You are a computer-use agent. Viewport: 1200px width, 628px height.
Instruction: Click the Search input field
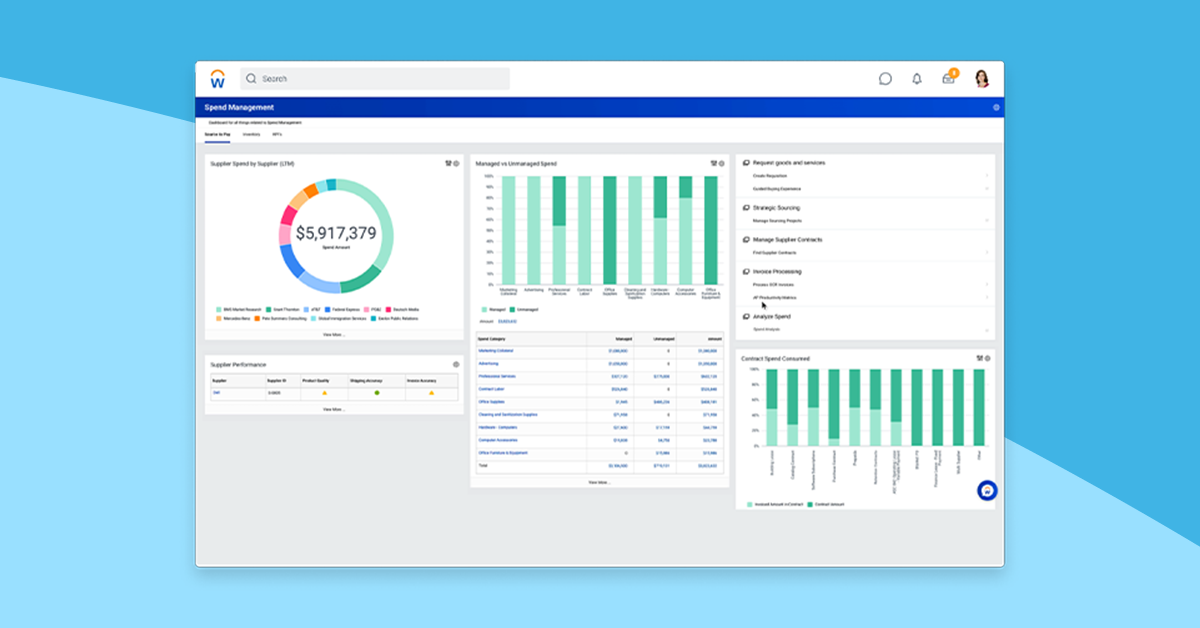[375, 78]
